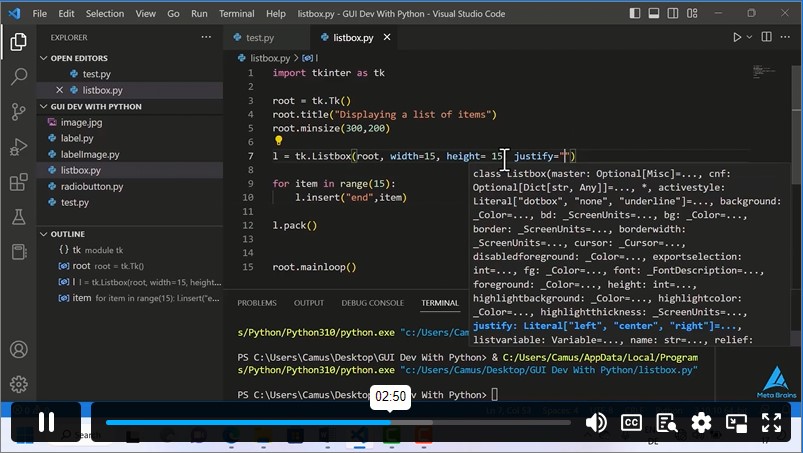This screenshot has height=453, width=803.
Task: Toggle closed captions CC button
Action: tap(631, 423)
